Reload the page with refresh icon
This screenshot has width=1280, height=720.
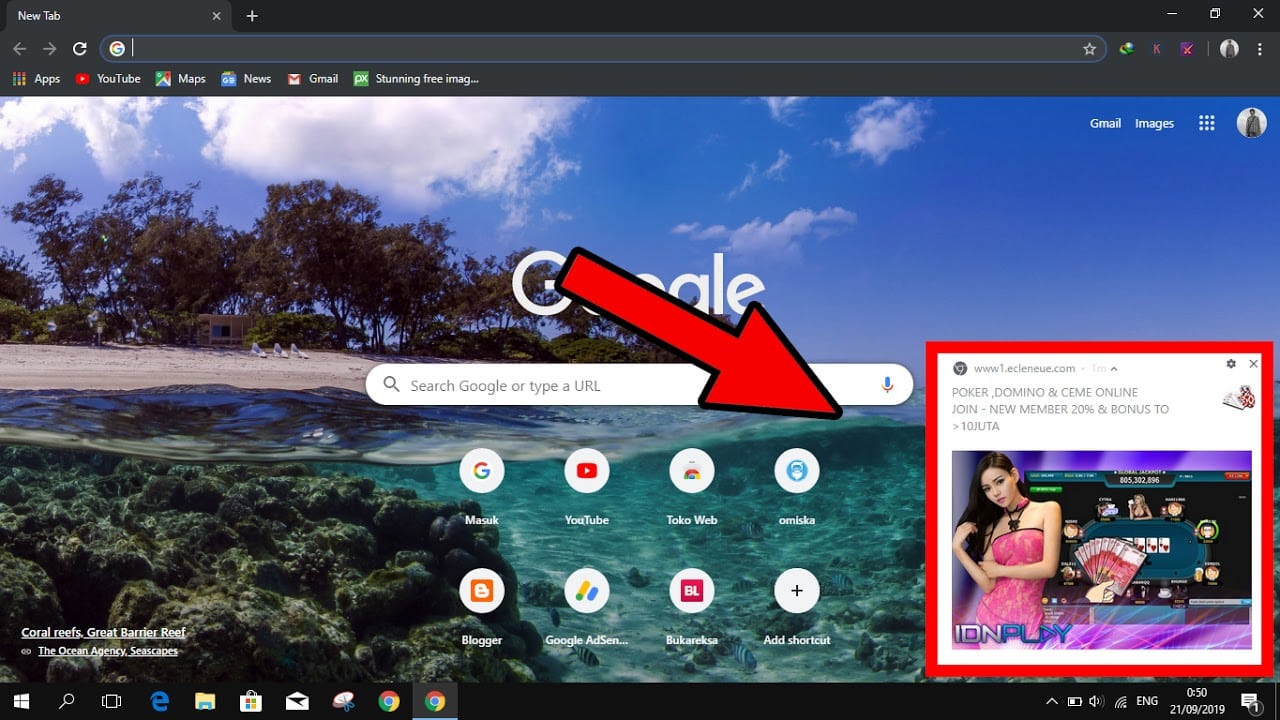point(80,49)
